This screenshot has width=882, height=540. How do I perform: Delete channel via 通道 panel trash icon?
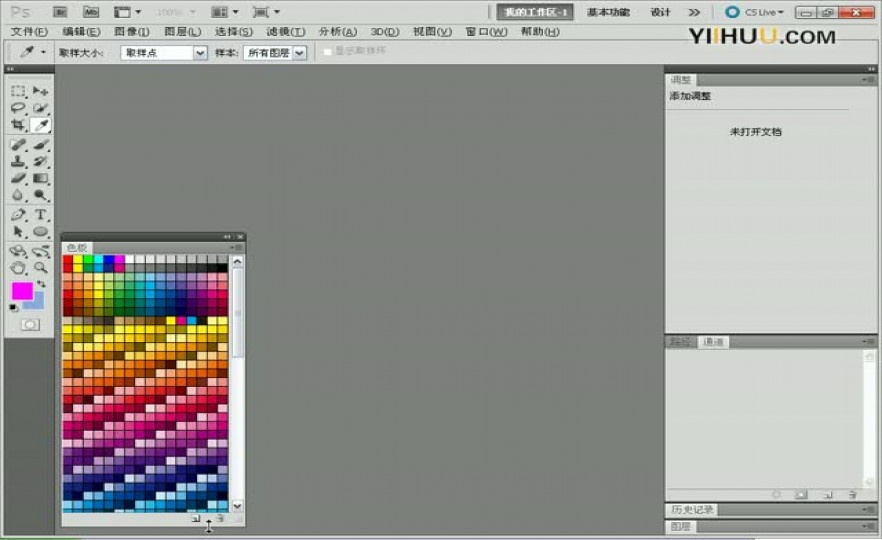853,495
